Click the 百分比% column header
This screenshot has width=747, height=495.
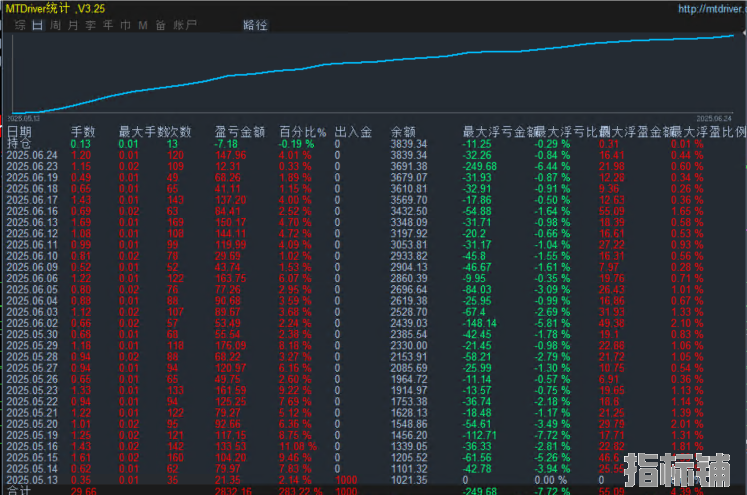(303, 131)
